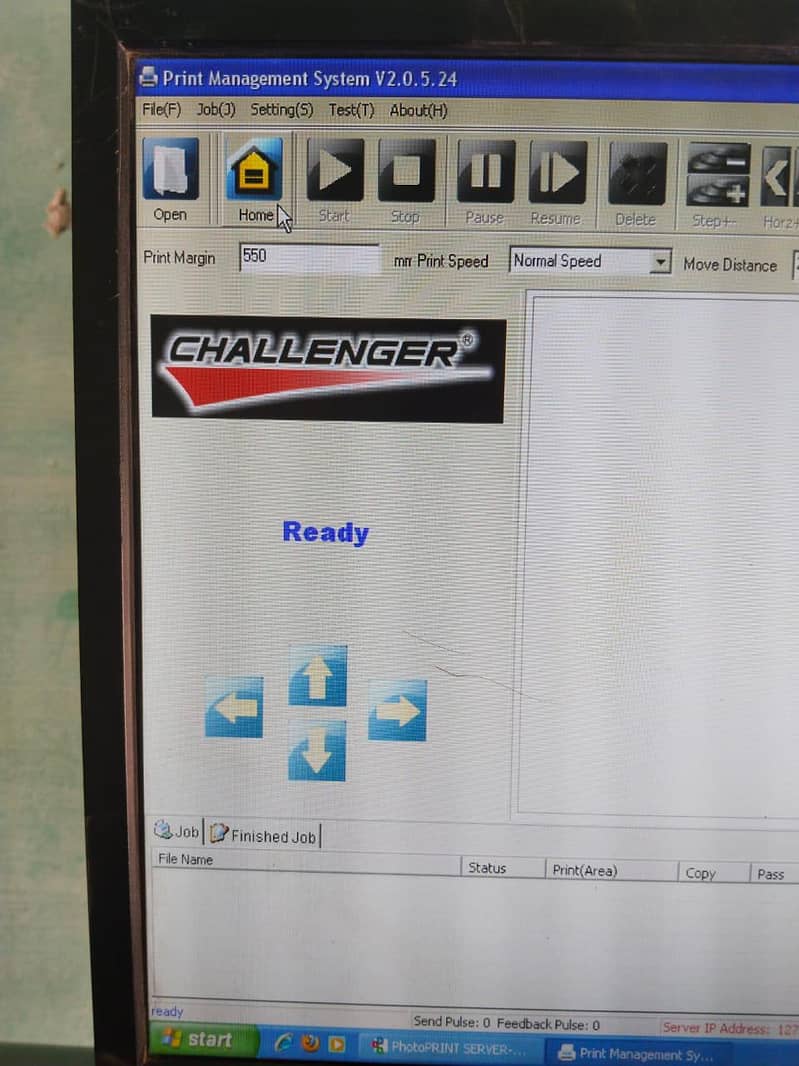Open the File(F) menu
Image resolution: width=799 pixels, height=1066 pixels.
161,109
